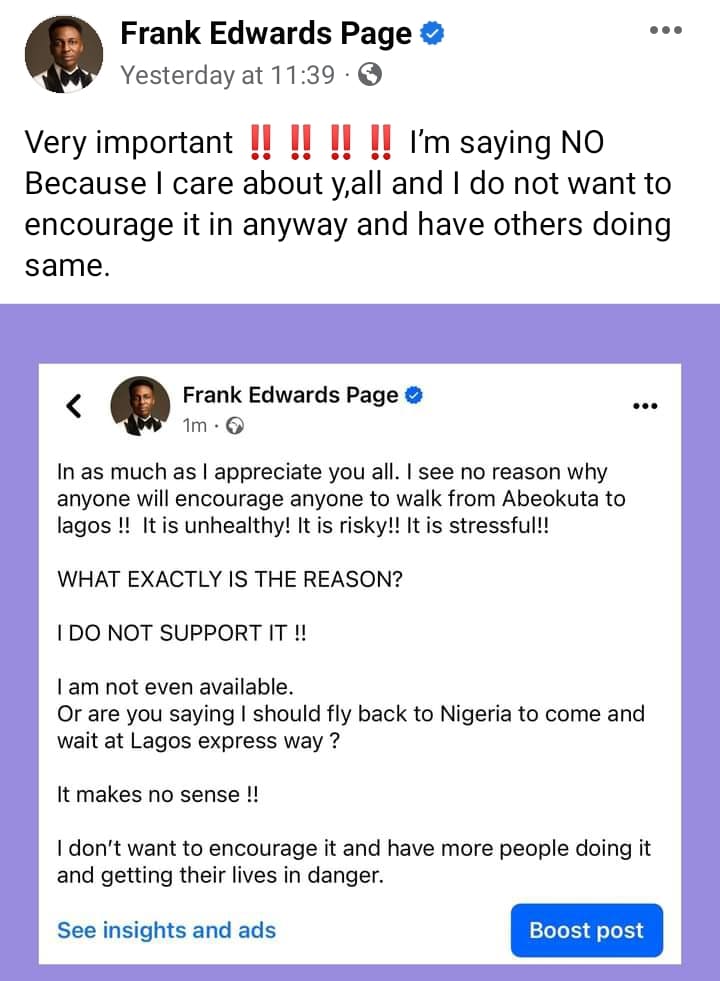720x981 pixels.
Task: Tap the back arrow in the embedded post
Action: coord(72,405)
